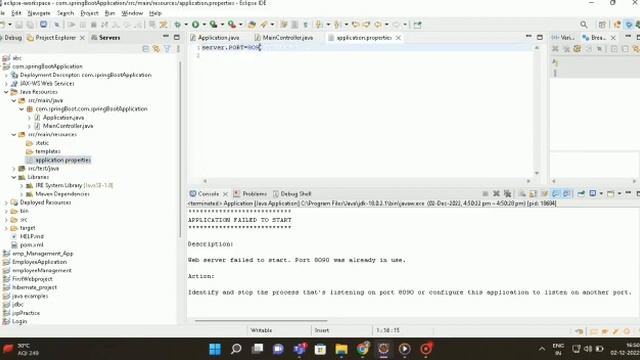Collapse src/main/java folder node
Viewport: 640px width, 360px height.
[x=13, y=100]
